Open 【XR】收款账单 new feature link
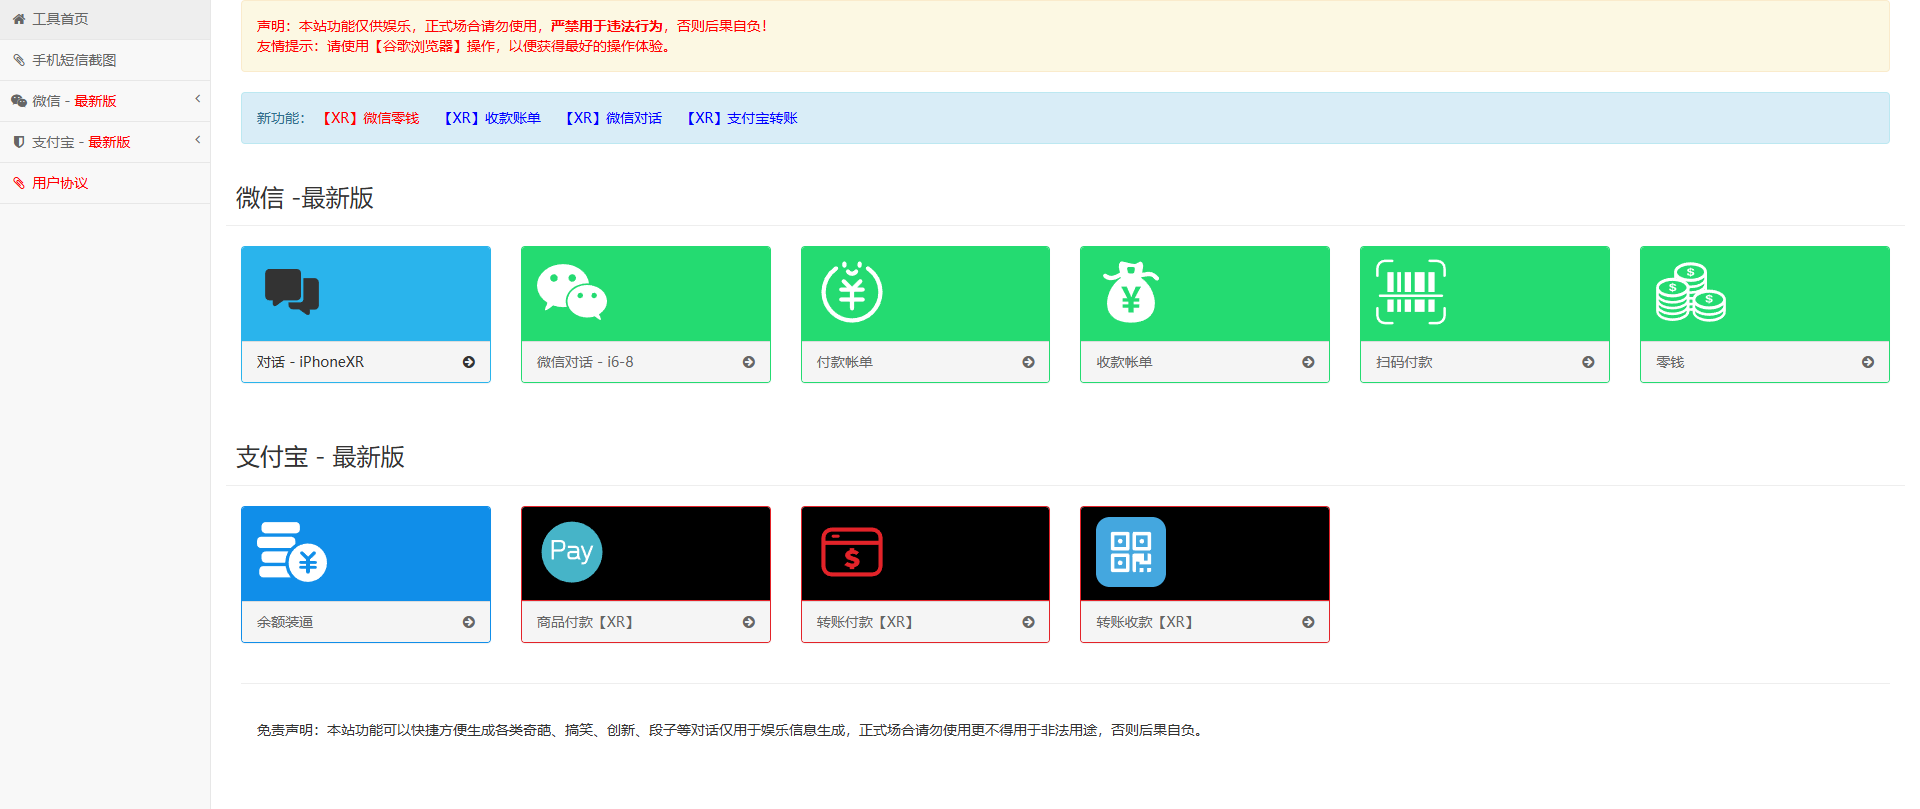 click(x=490, y=118)
